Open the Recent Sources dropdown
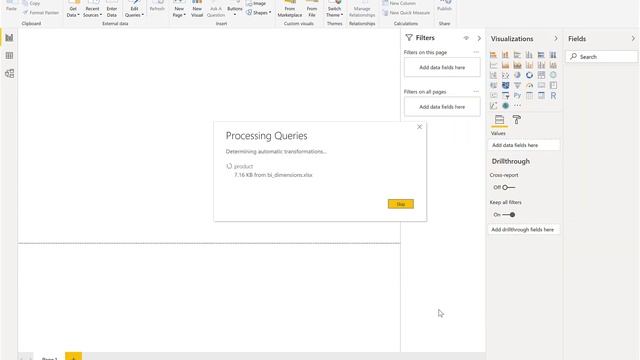 (x=92, y=9)
